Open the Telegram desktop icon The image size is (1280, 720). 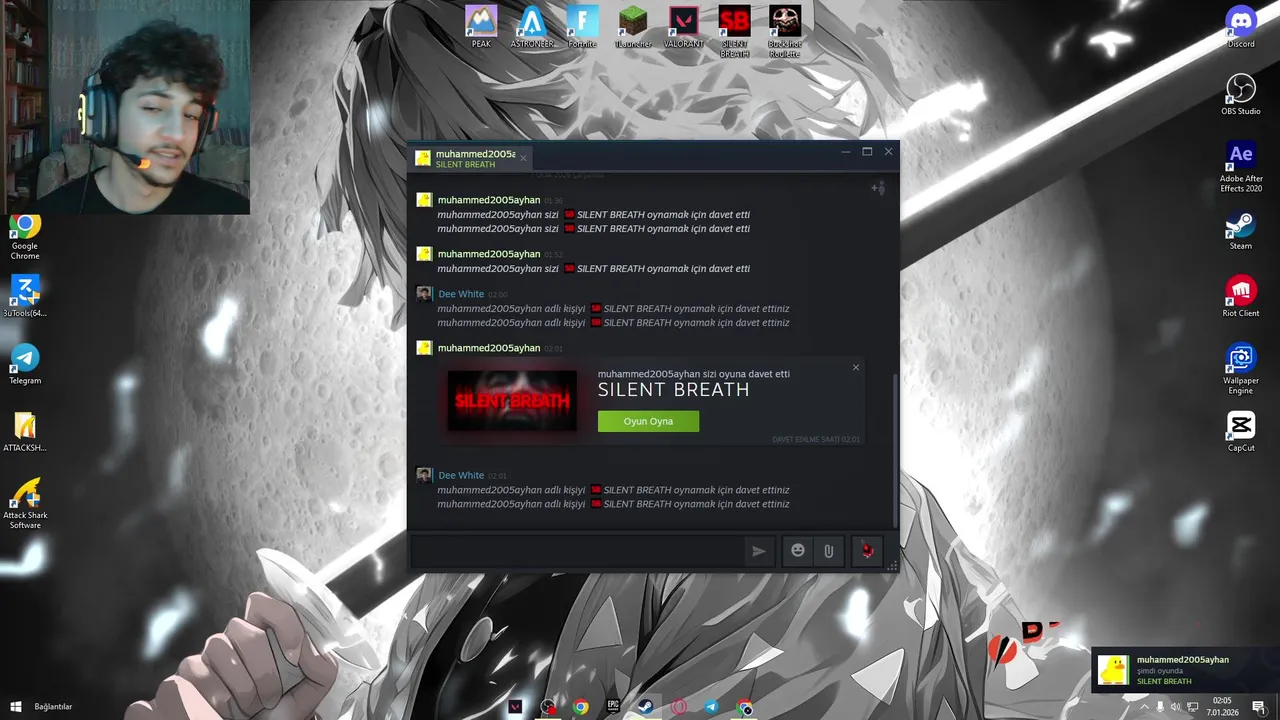click(x=25, y=364)
